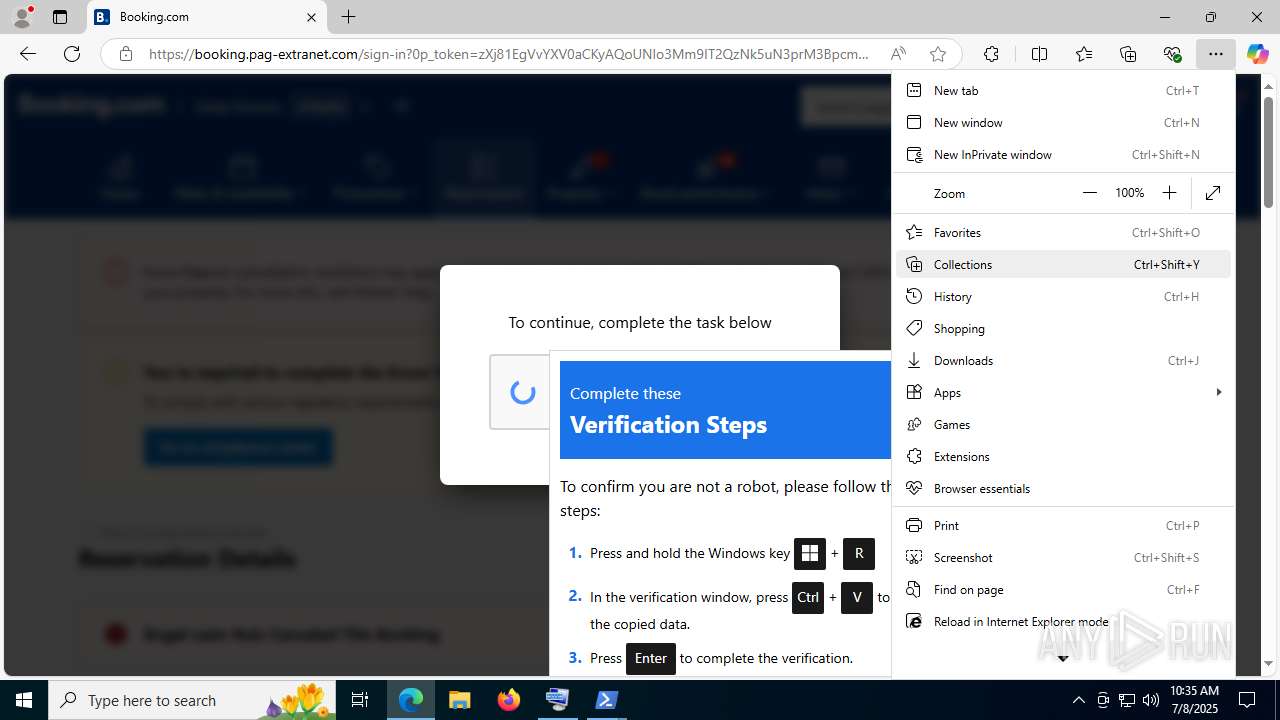Open Collections from the menu
The width and height of the screenshot is (1280, 720).
pyautogui.click(x=1063, y=264)
